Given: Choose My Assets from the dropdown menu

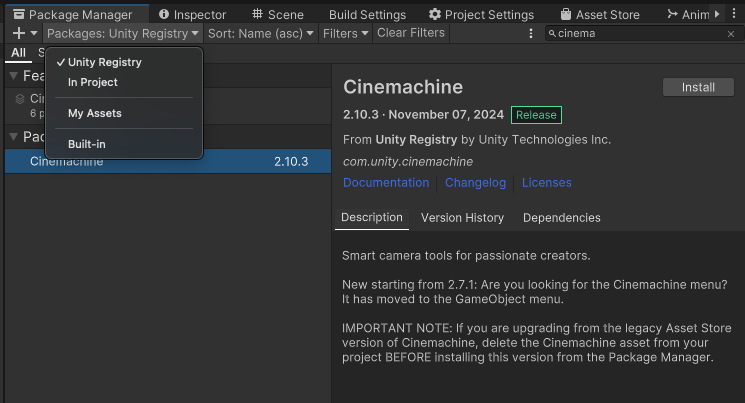Looking at the screenshot, I should 124,113.
